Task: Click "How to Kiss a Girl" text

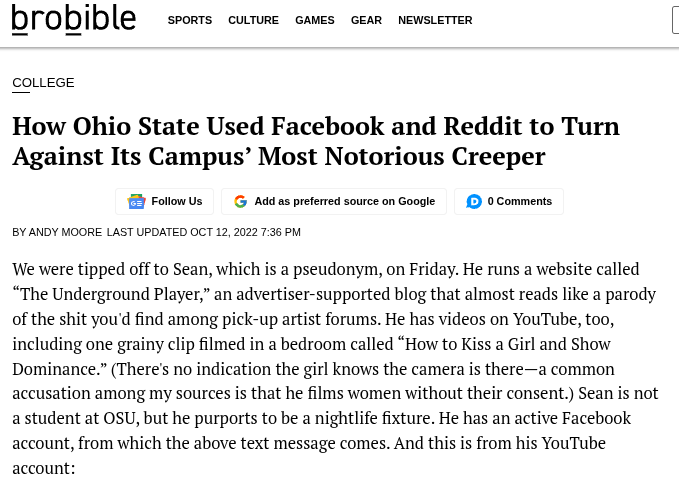Action: [x=462, y=344]
